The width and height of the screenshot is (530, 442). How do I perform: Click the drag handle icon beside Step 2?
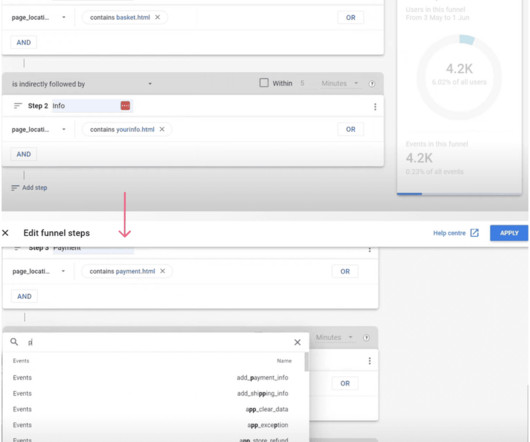coord(18,106)
